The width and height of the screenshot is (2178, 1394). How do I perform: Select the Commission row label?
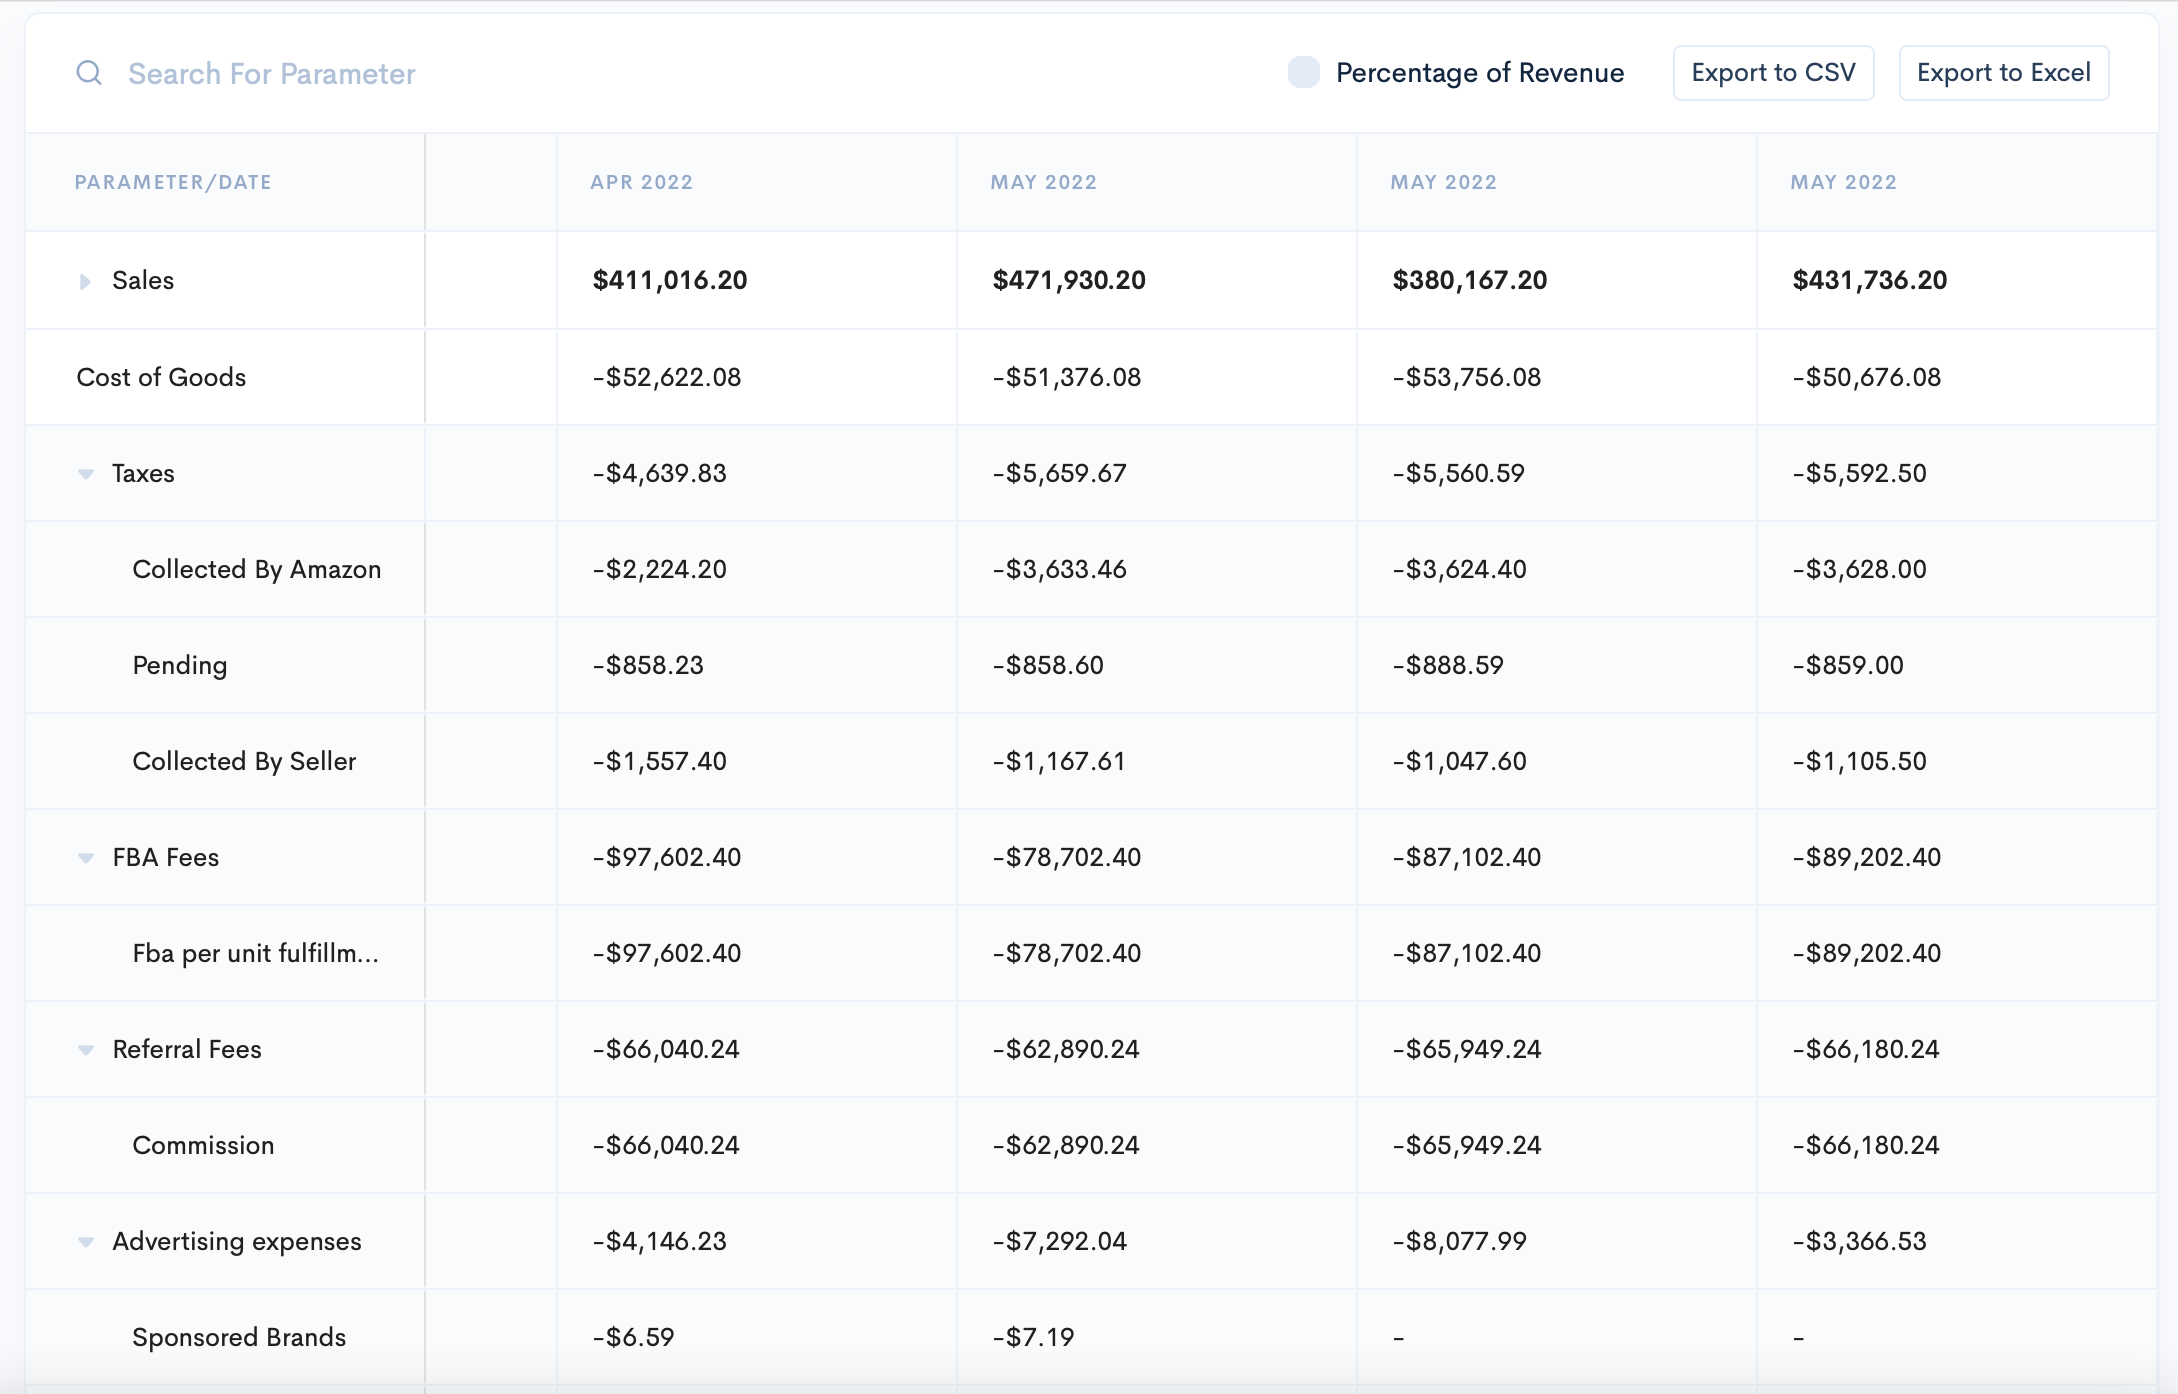203,1145
